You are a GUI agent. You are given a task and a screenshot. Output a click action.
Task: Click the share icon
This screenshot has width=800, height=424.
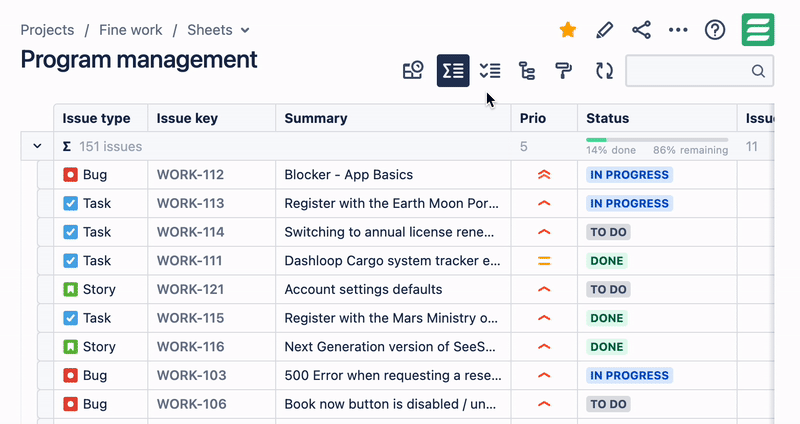[x=641, y=30]
